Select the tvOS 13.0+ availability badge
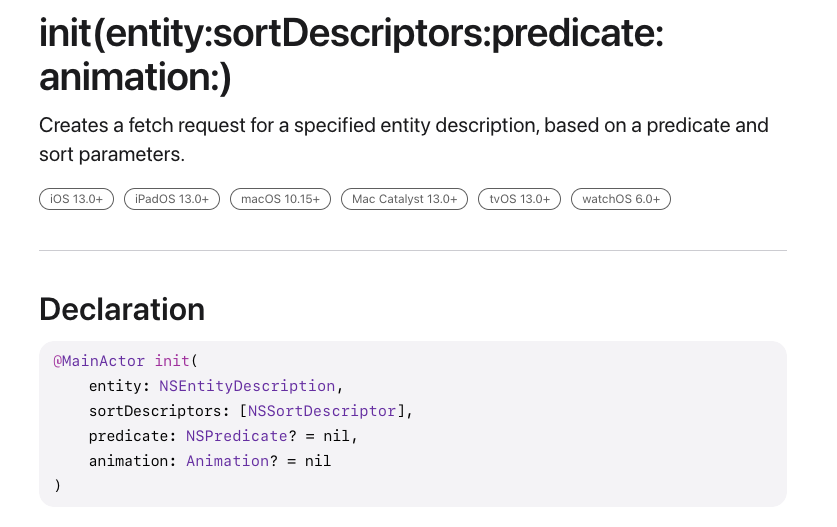This screenshot has width=837, height=527. click(x=519, y=199)
